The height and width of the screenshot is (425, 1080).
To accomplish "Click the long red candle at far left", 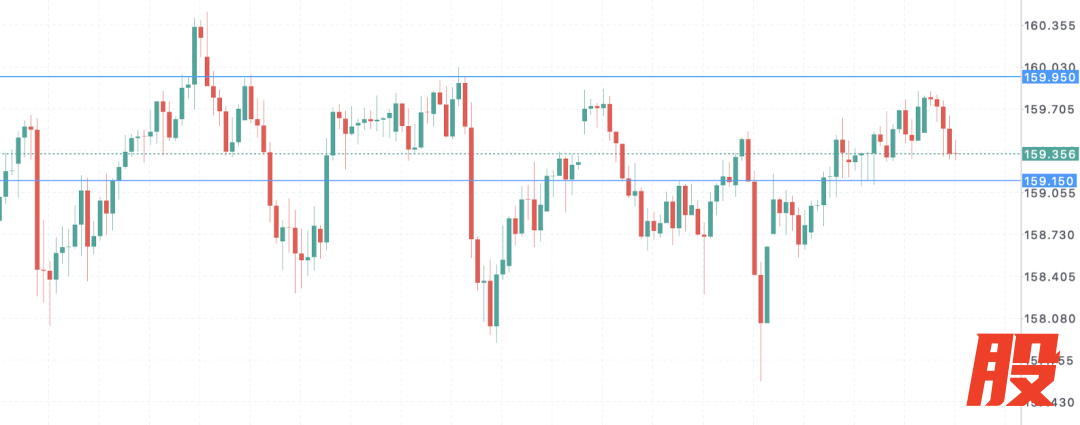I will (x=36, y=198).
